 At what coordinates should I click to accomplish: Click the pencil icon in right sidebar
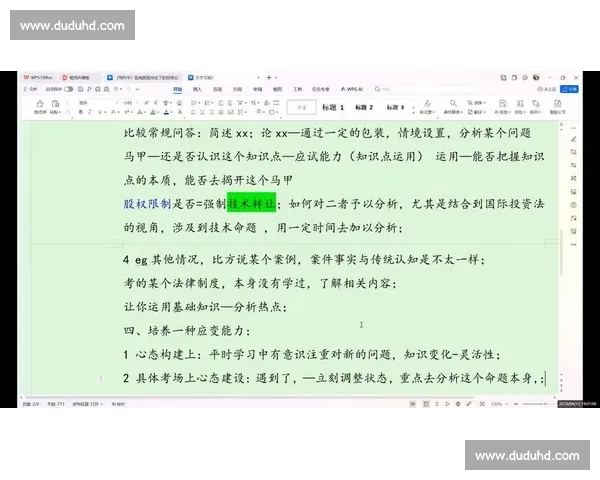[x=574, y=139]
